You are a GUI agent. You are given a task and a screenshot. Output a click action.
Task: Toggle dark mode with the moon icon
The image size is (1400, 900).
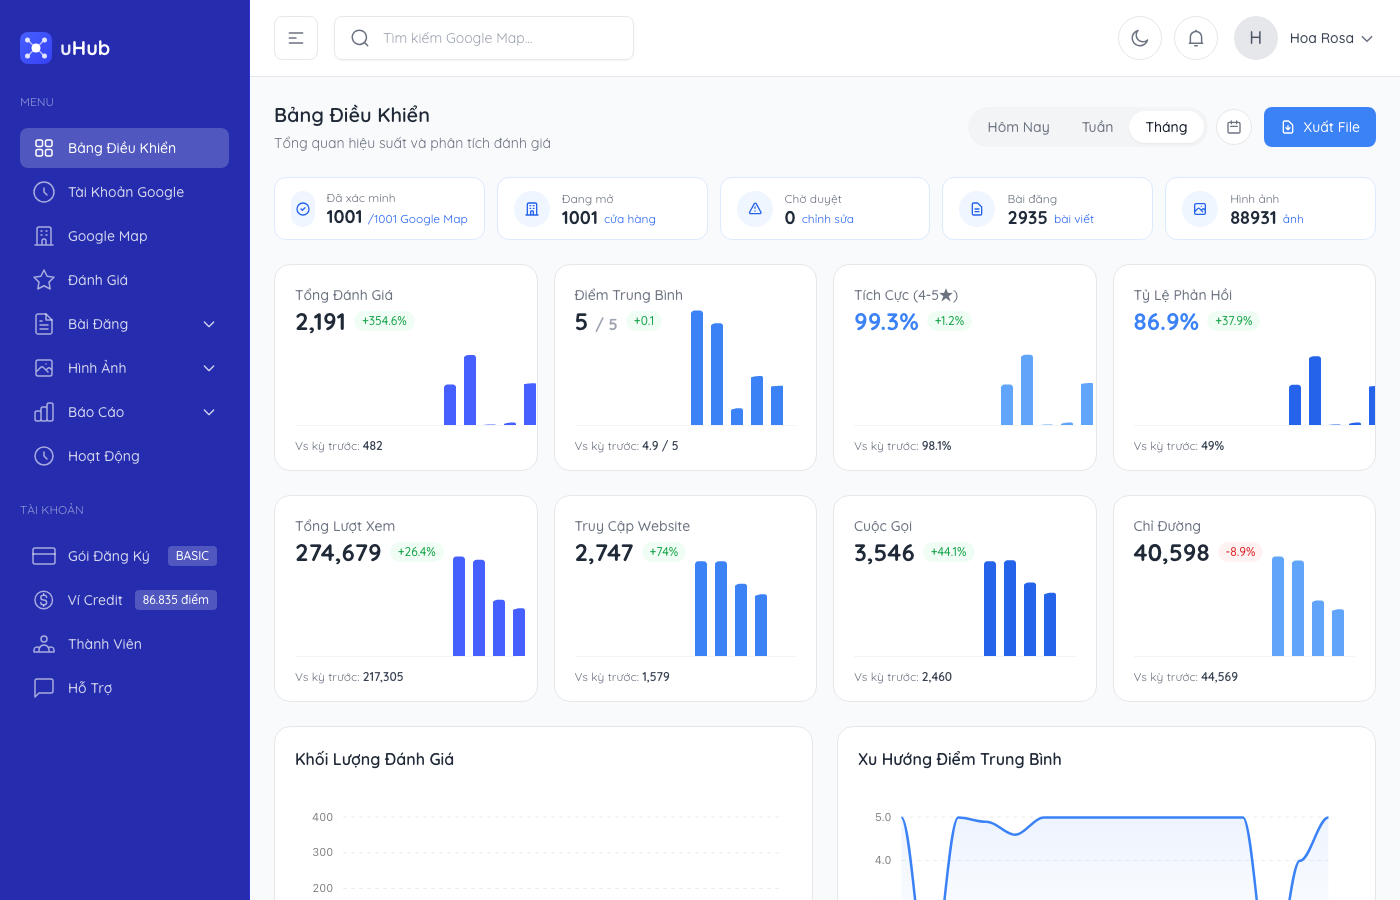click(1140, 37)
